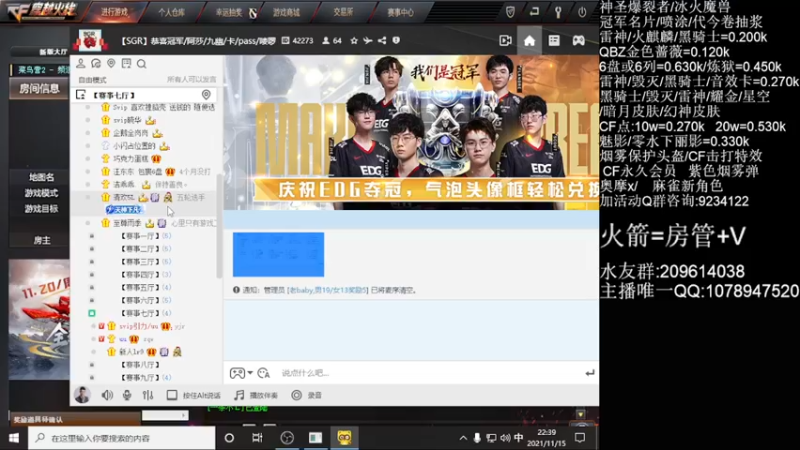
Task: Open the video live view icon
Action: 505,40
